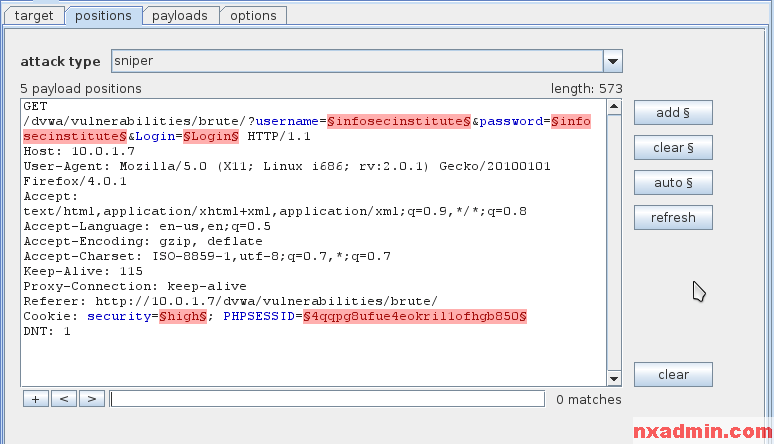This screenshot has width=774, height=444.
Task: Click the Proxy-Connection: keep-alive line
Action: coord(135,286)
